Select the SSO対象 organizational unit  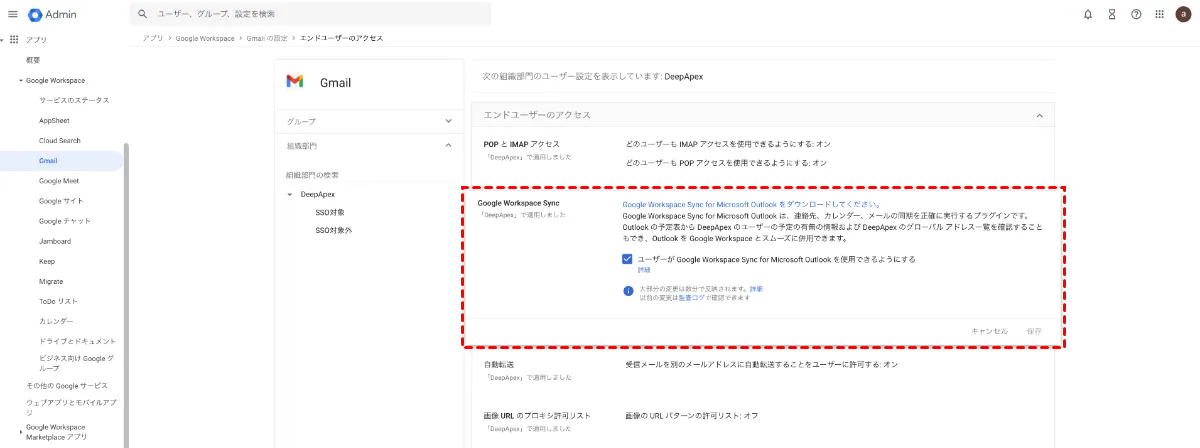coord(330,212)
